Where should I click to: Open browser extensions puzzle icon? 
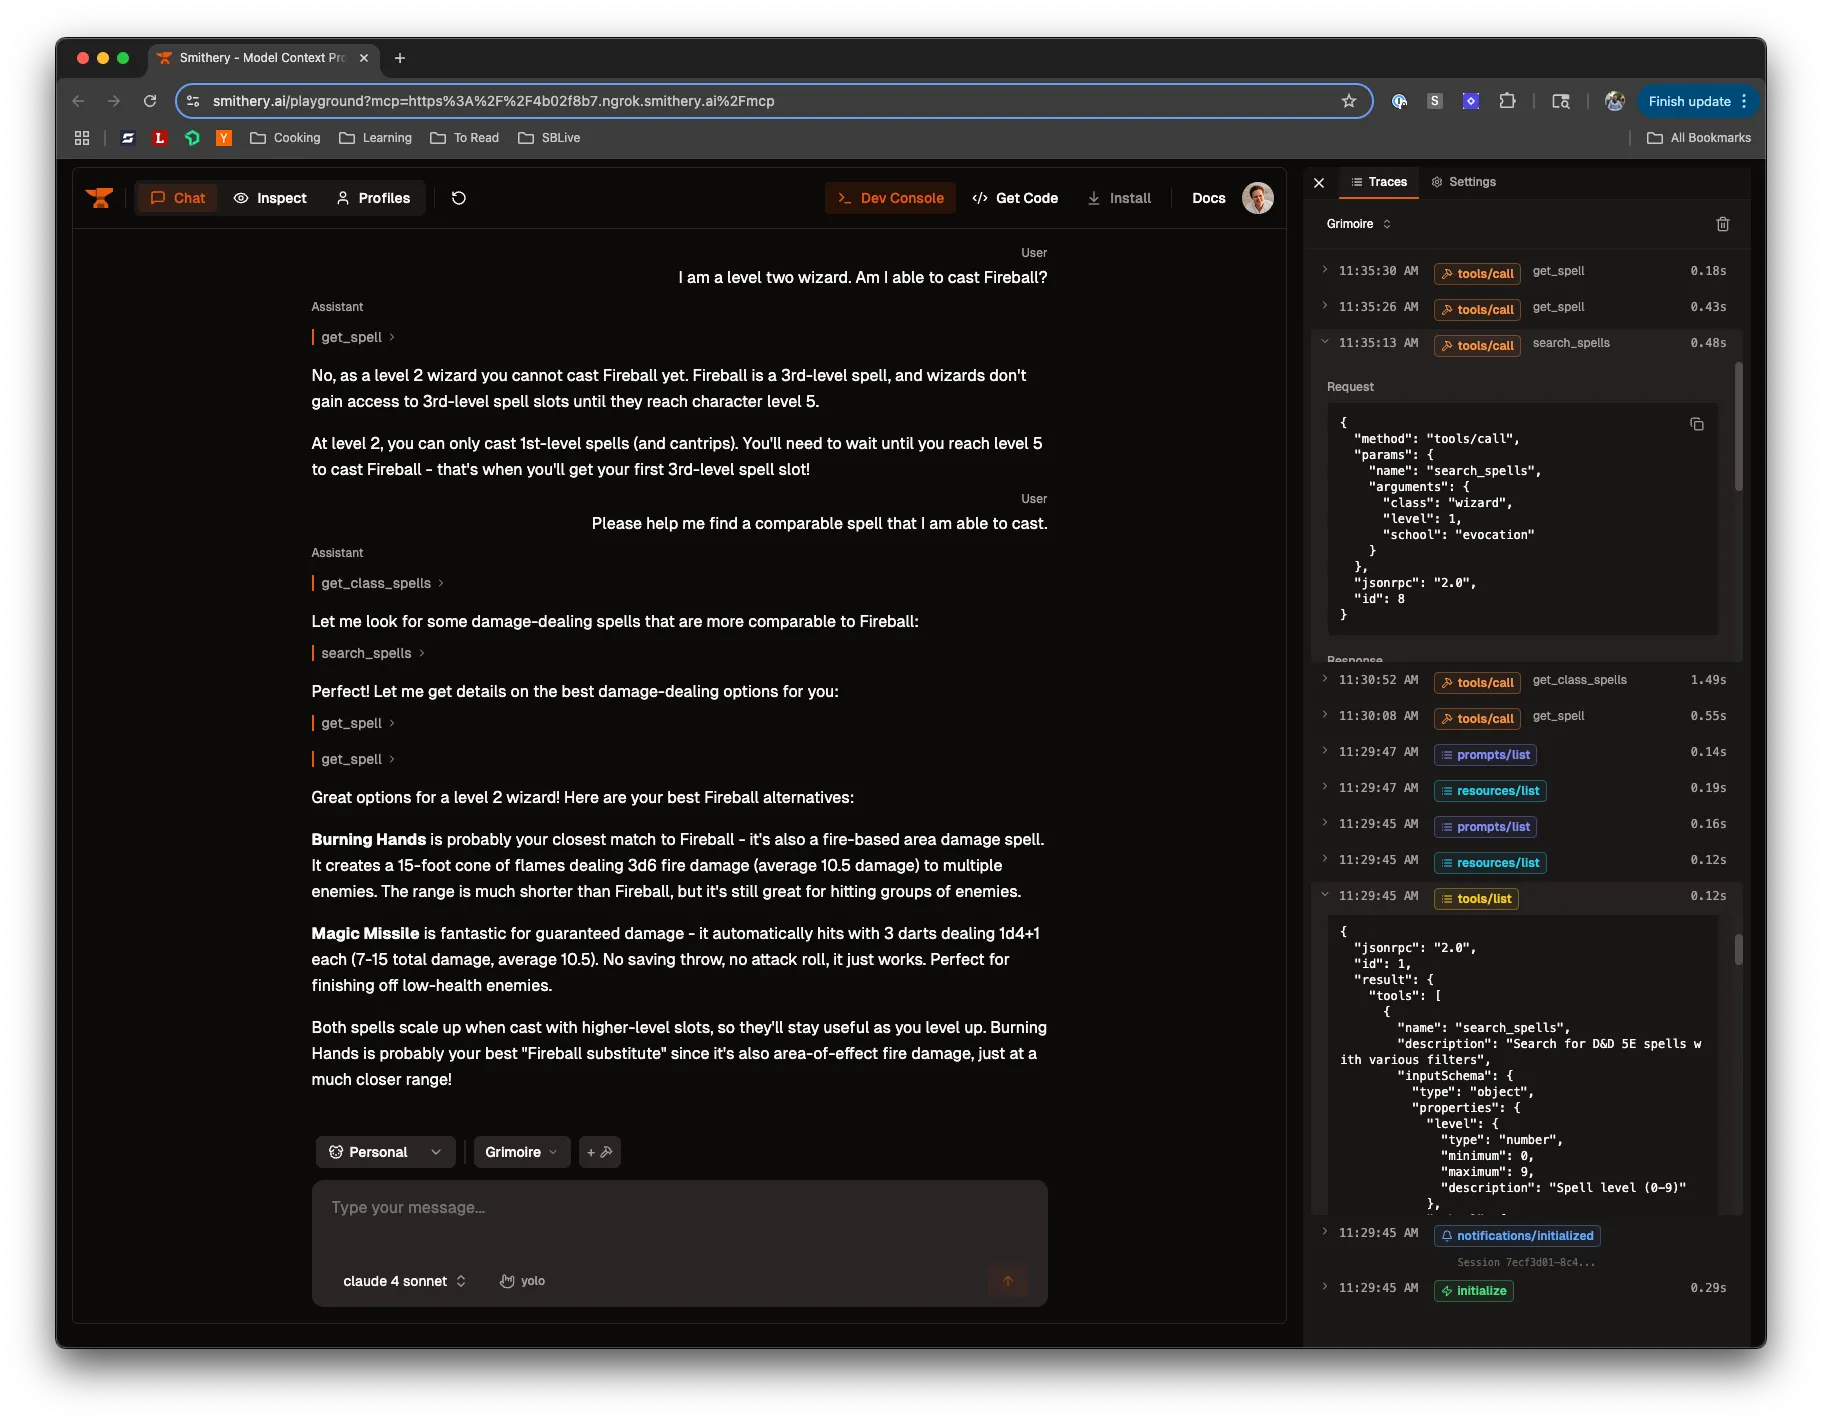click(x=1507, y=101)
